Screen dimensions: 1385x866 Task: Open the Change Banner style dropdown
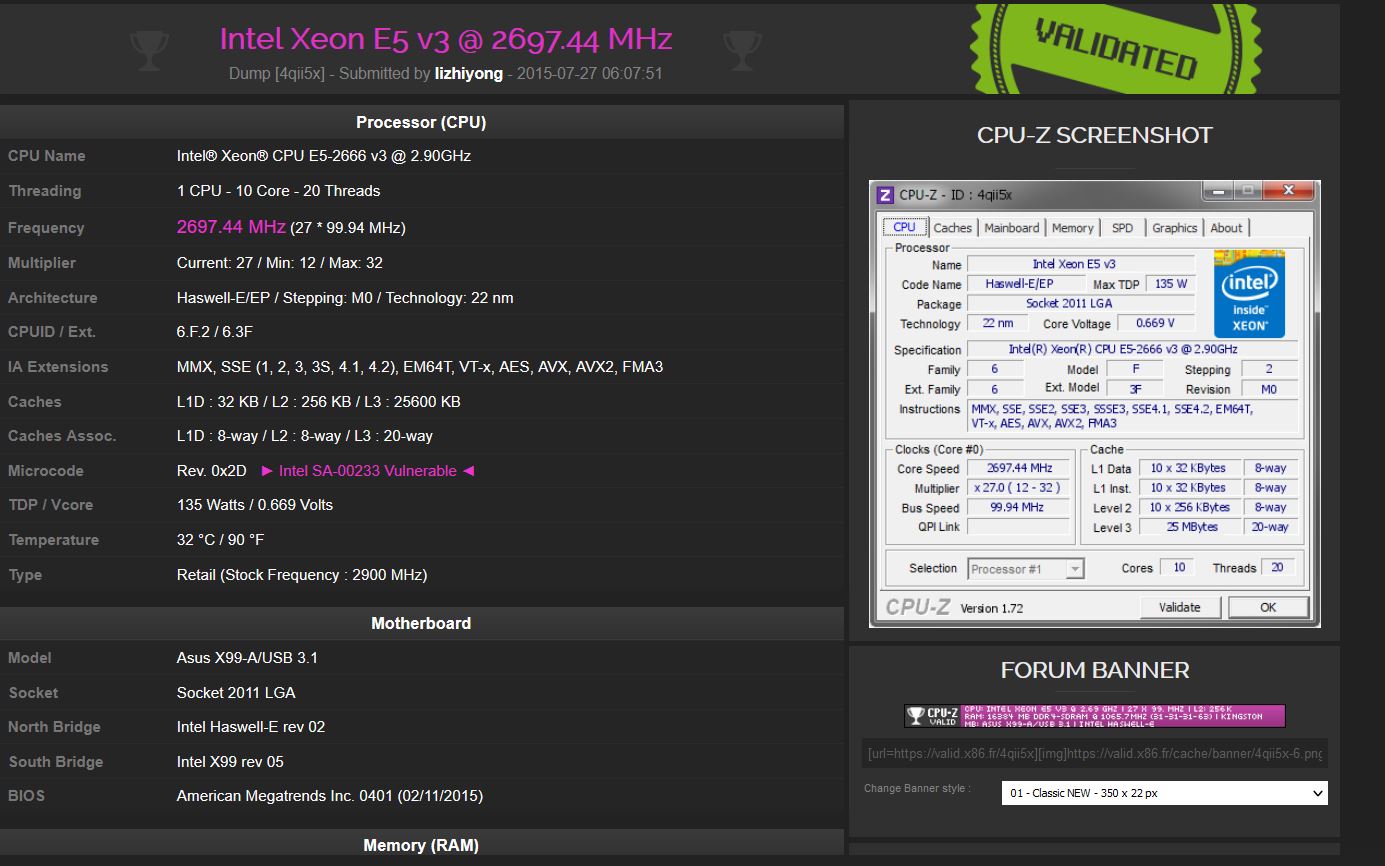[1165, 793]
